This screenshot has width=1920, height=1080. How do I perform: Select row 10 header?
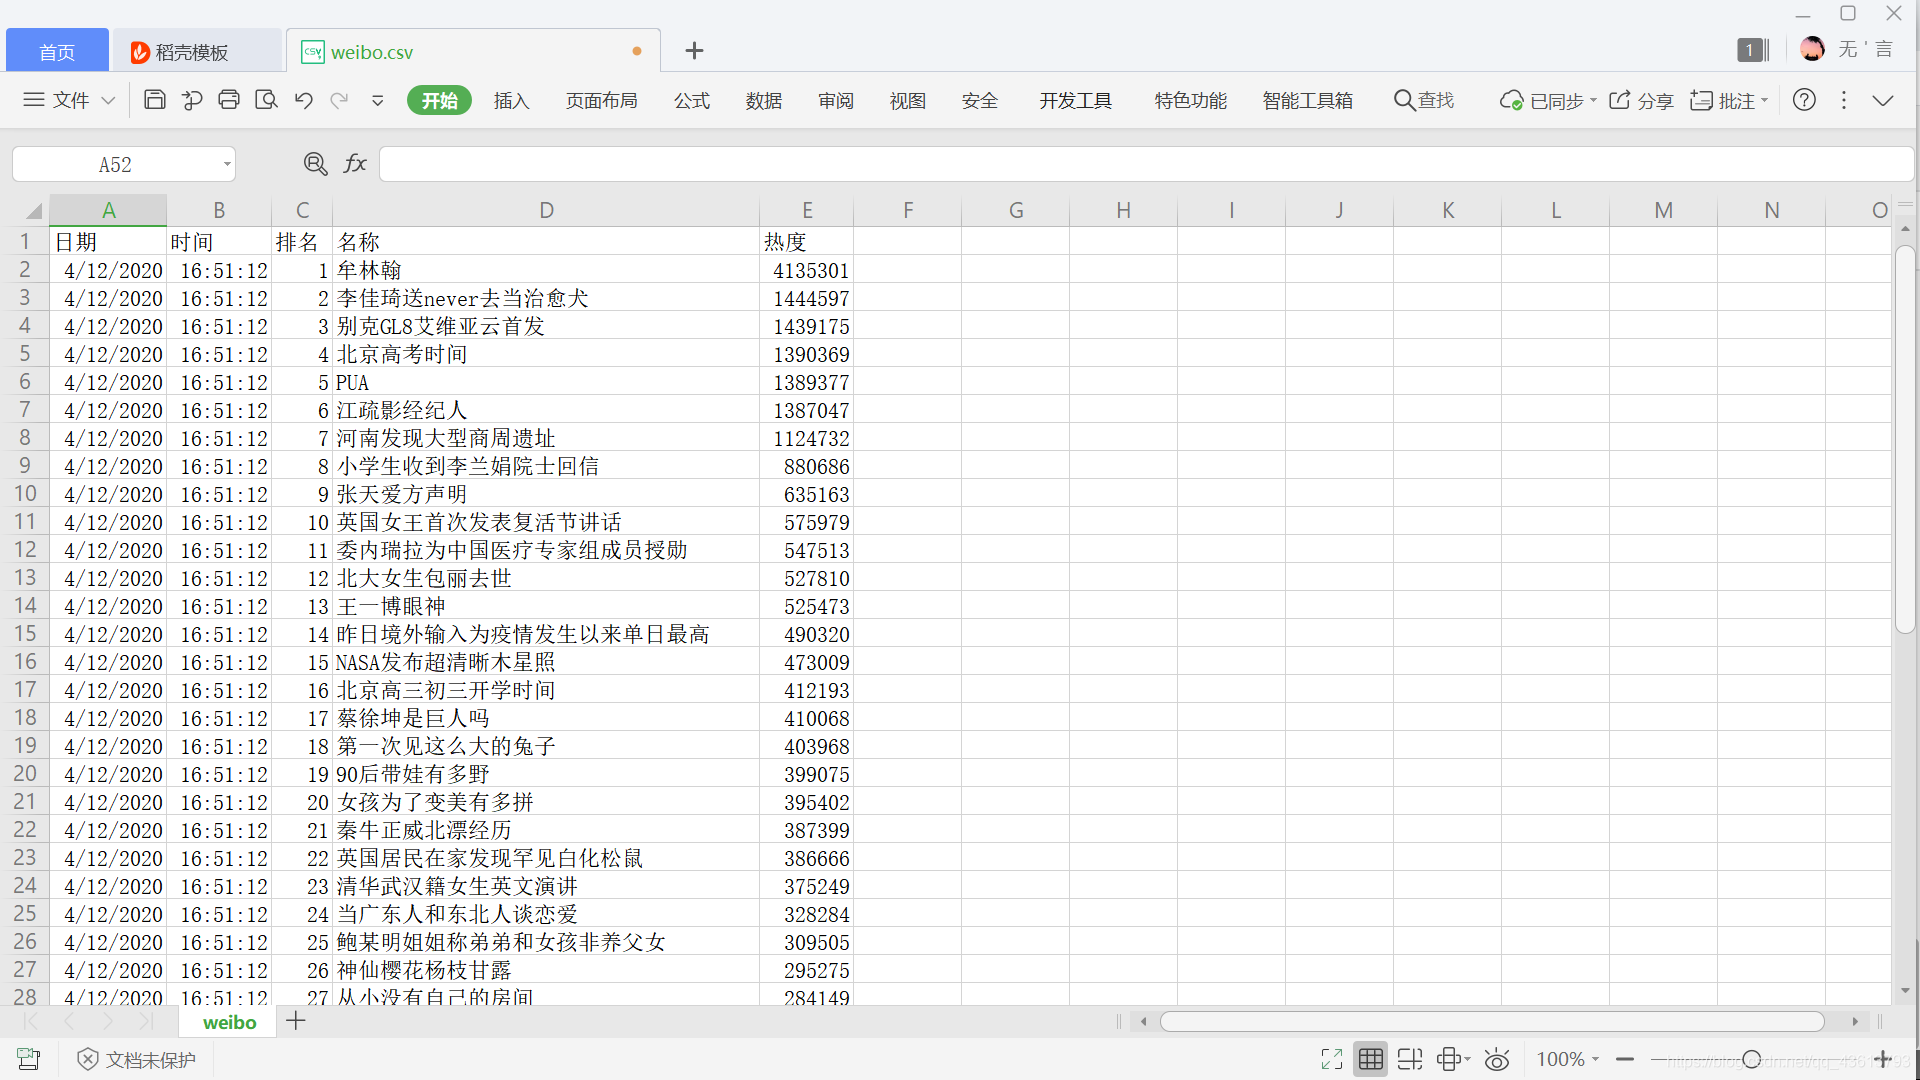[x=25, y=494]
